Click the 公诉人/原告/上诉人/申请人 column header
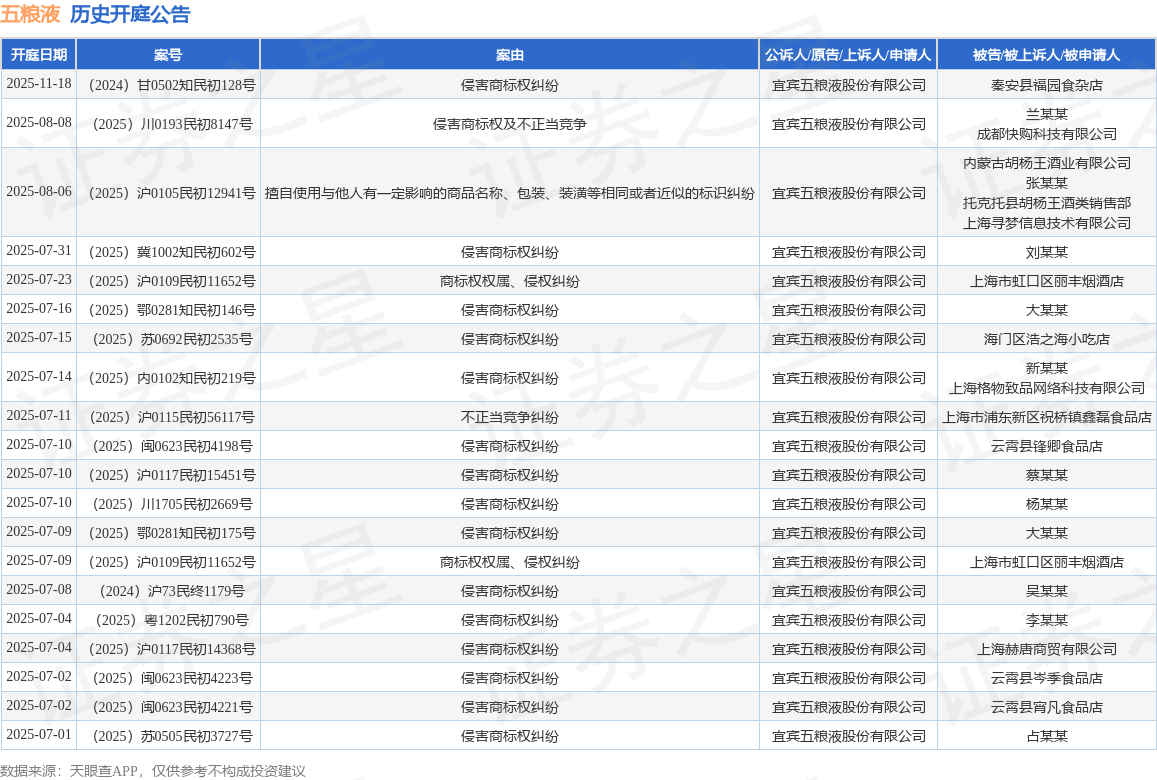 pos(849,55)
